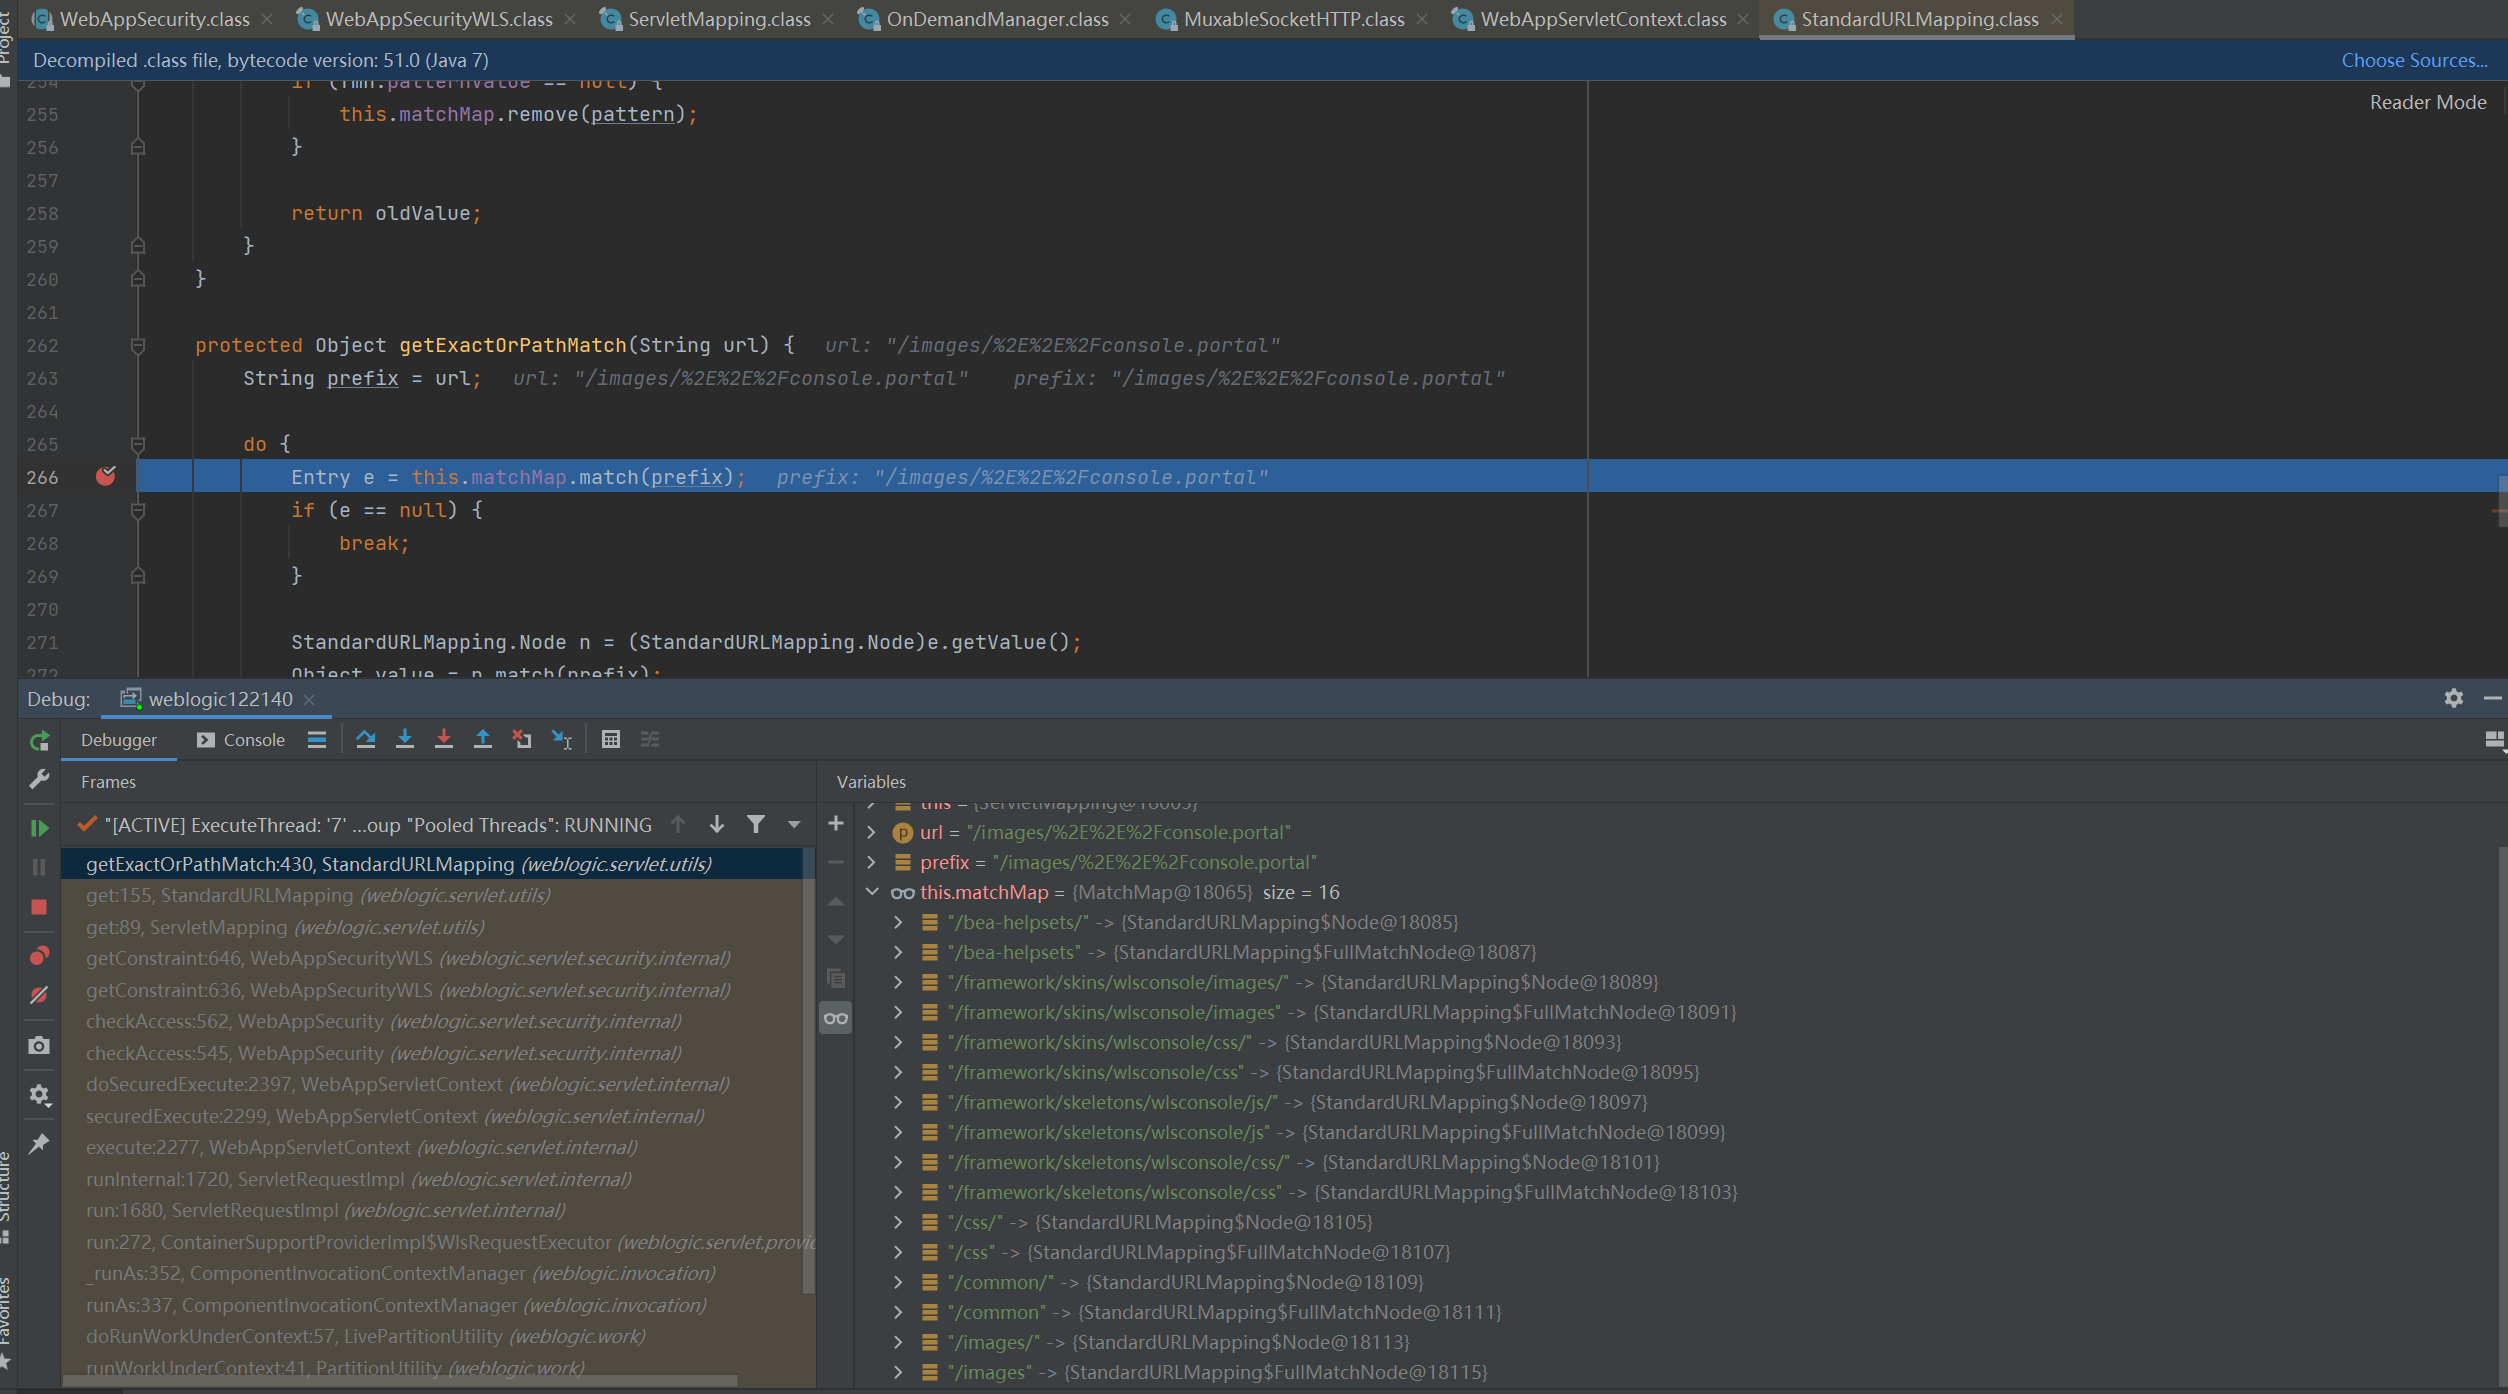This screenshot has height=1394, width=2508.
Task: Select Debugger tab
Action: [119, 740]
